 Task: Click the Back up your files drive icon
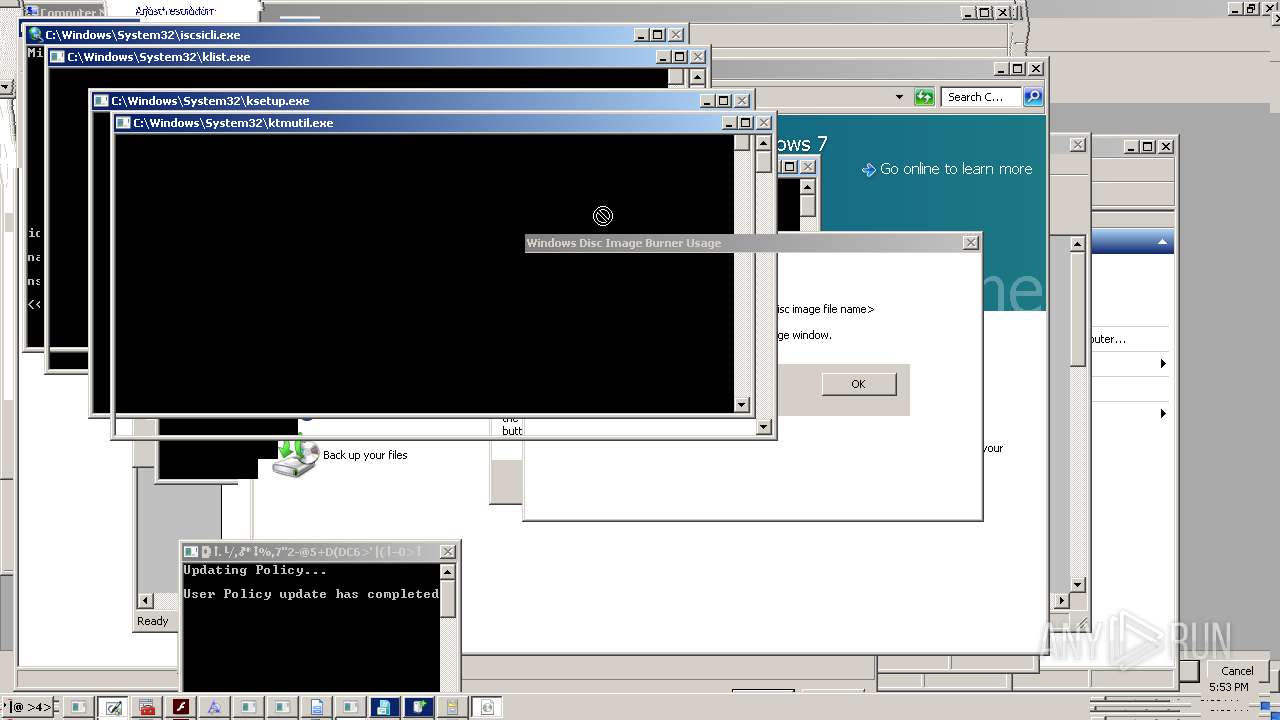click(x=296, y=456)
